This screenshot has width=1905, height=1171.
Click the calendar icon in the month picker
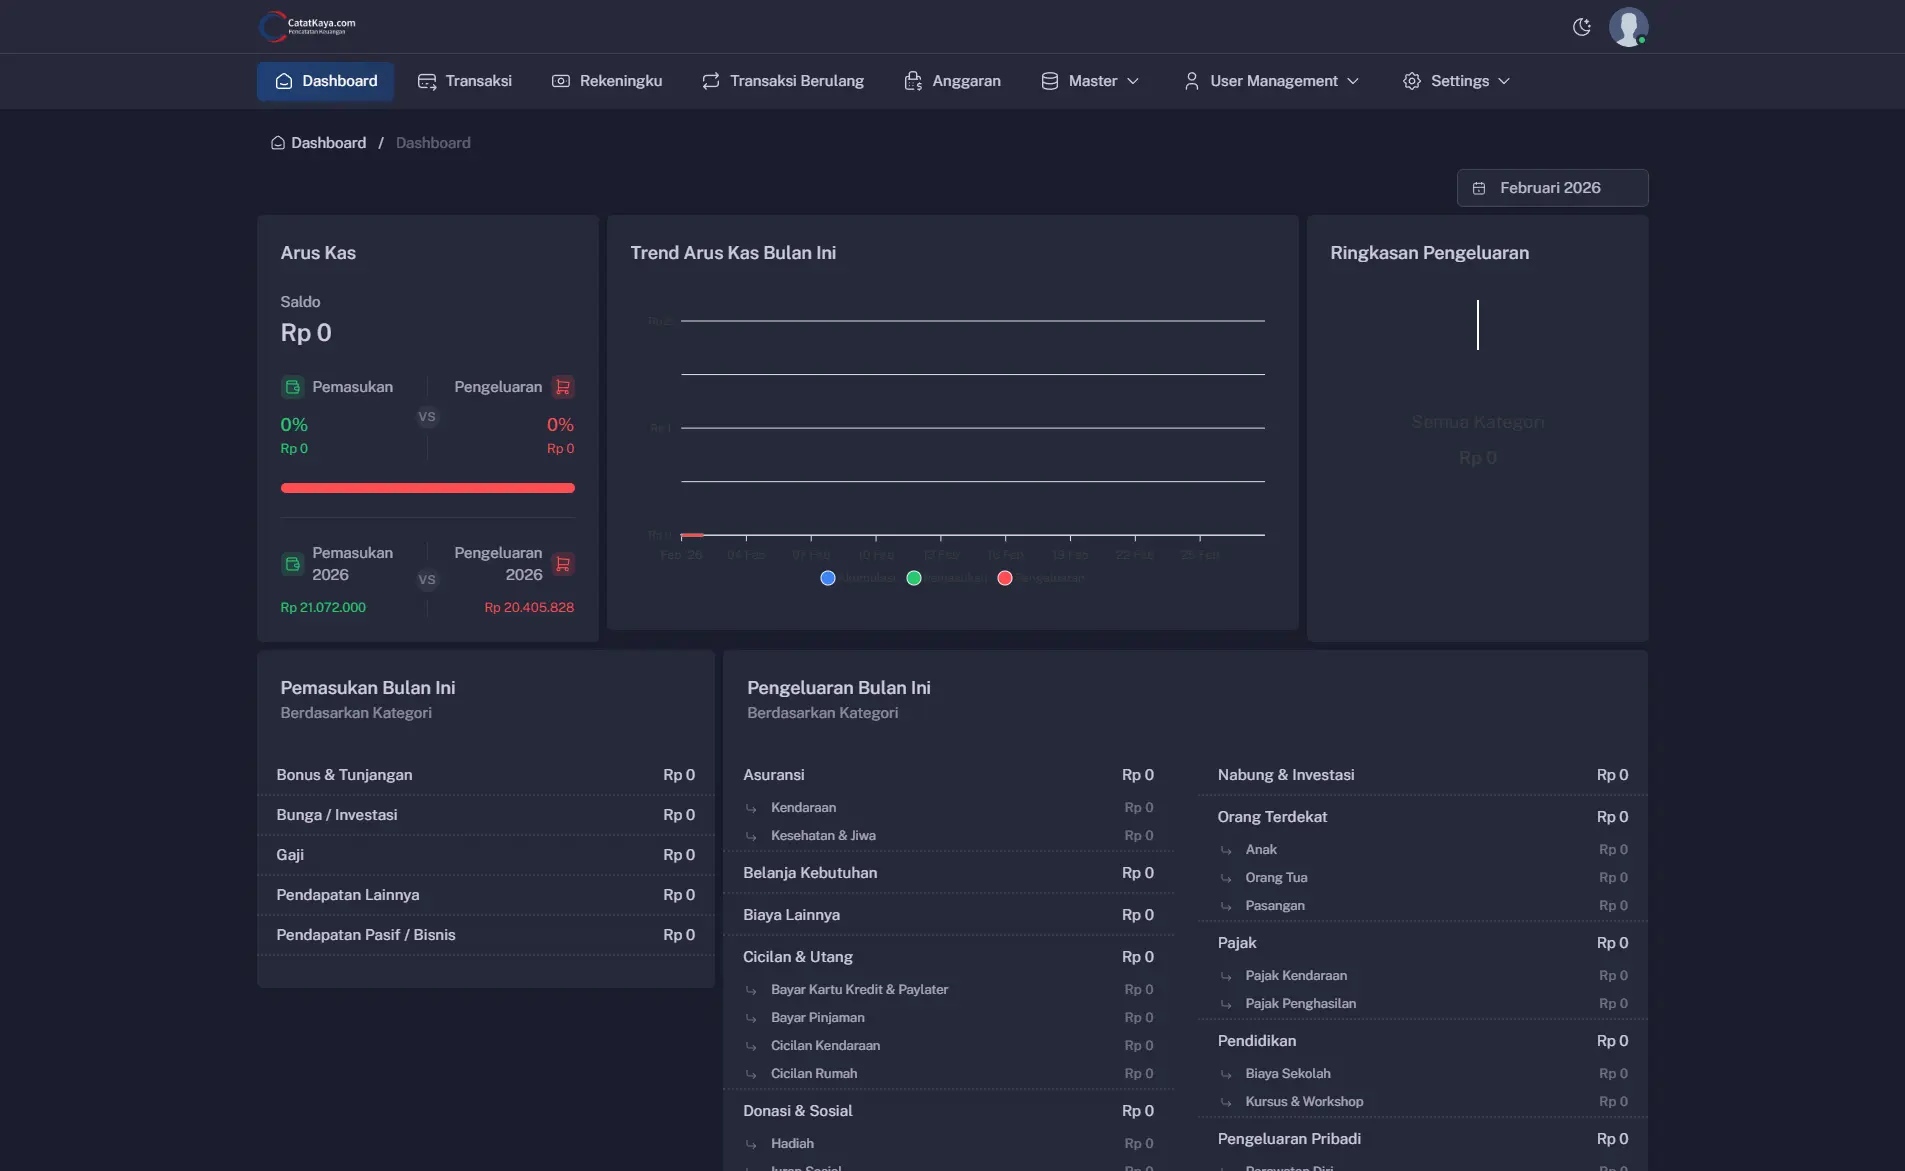pyautogui.click(x=1479, y=188)
